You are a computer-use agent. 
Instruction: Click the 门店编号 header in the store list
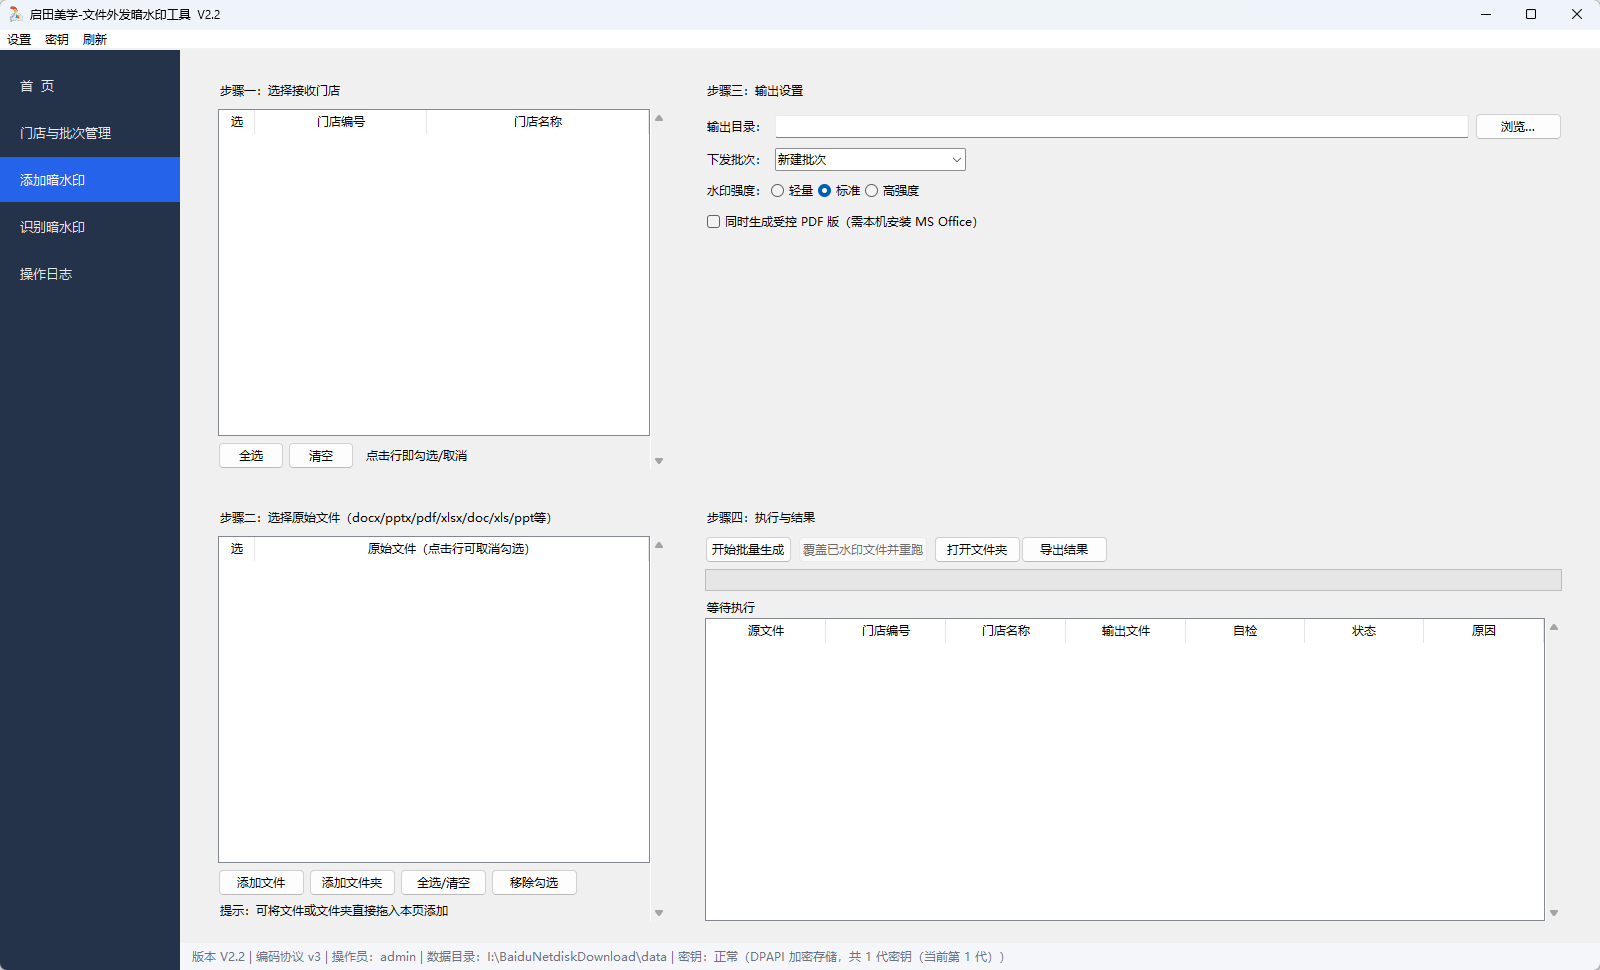pos(341,122)
